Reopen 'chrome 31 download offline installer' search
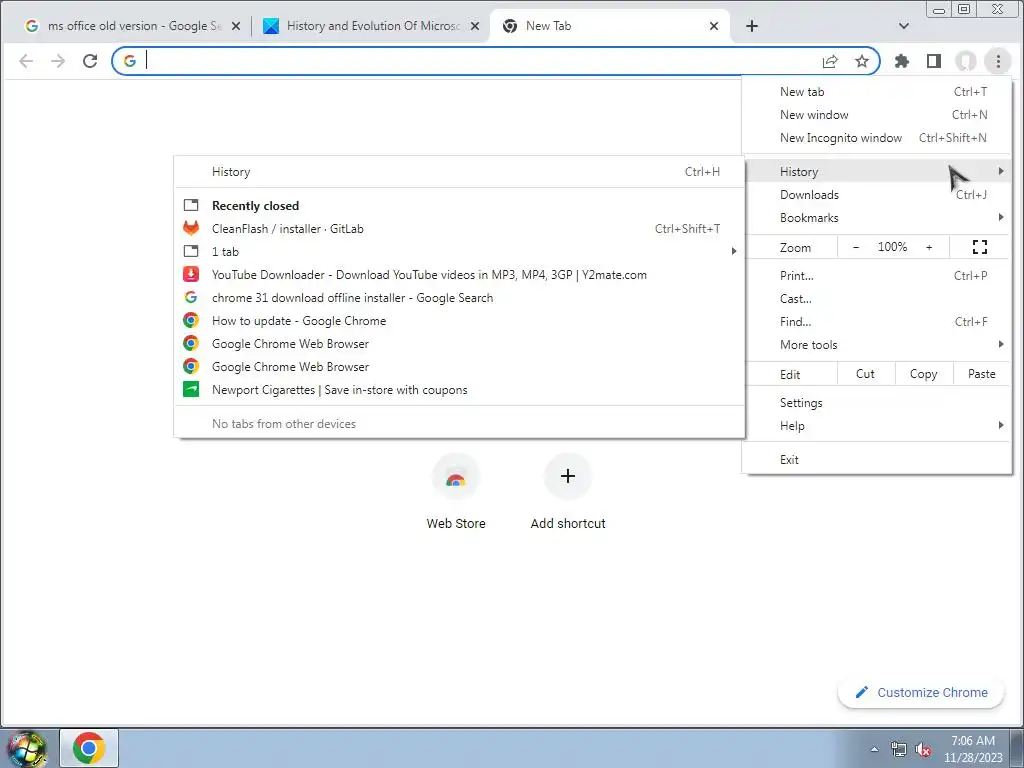 459,298
